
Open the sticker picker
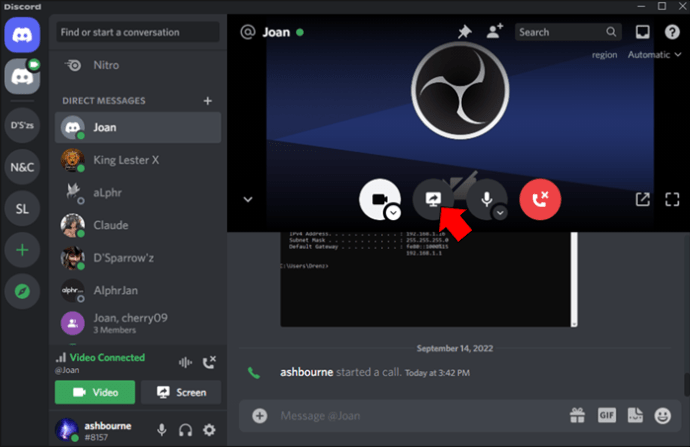(635, 415)
